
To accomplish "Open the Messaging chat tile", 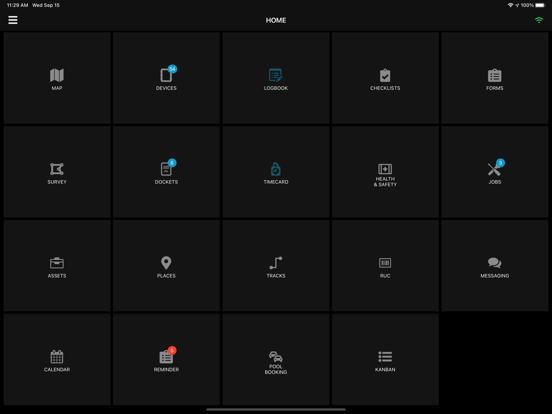I will click(495, 266).
